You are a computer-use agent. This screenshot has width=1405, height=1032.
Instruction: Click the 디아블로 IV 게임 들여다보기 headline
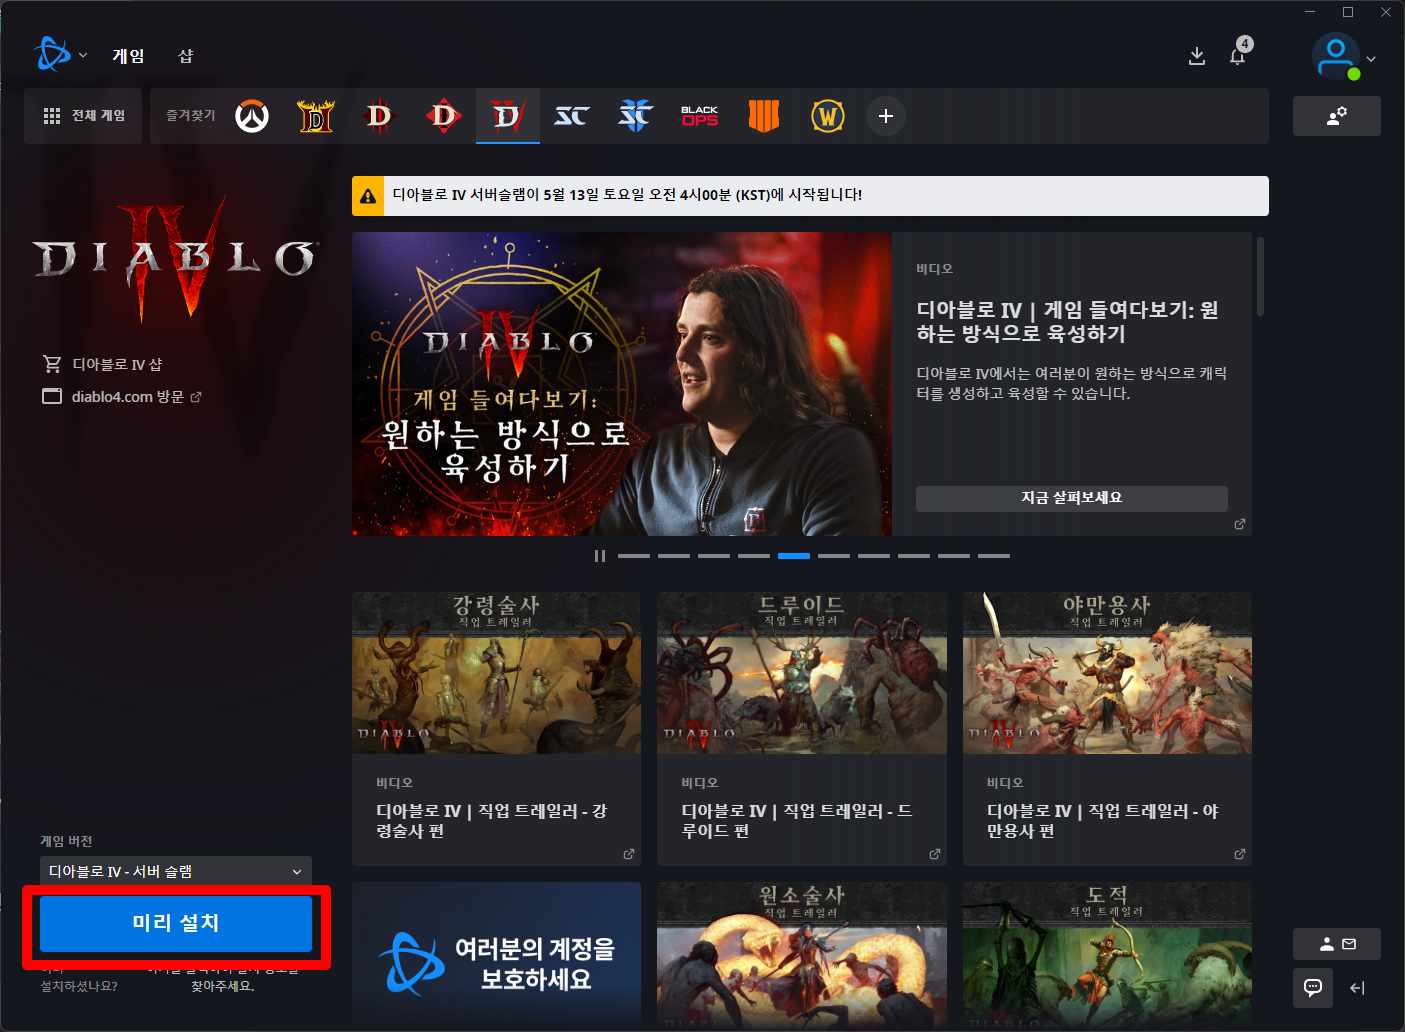[1068, 322]
